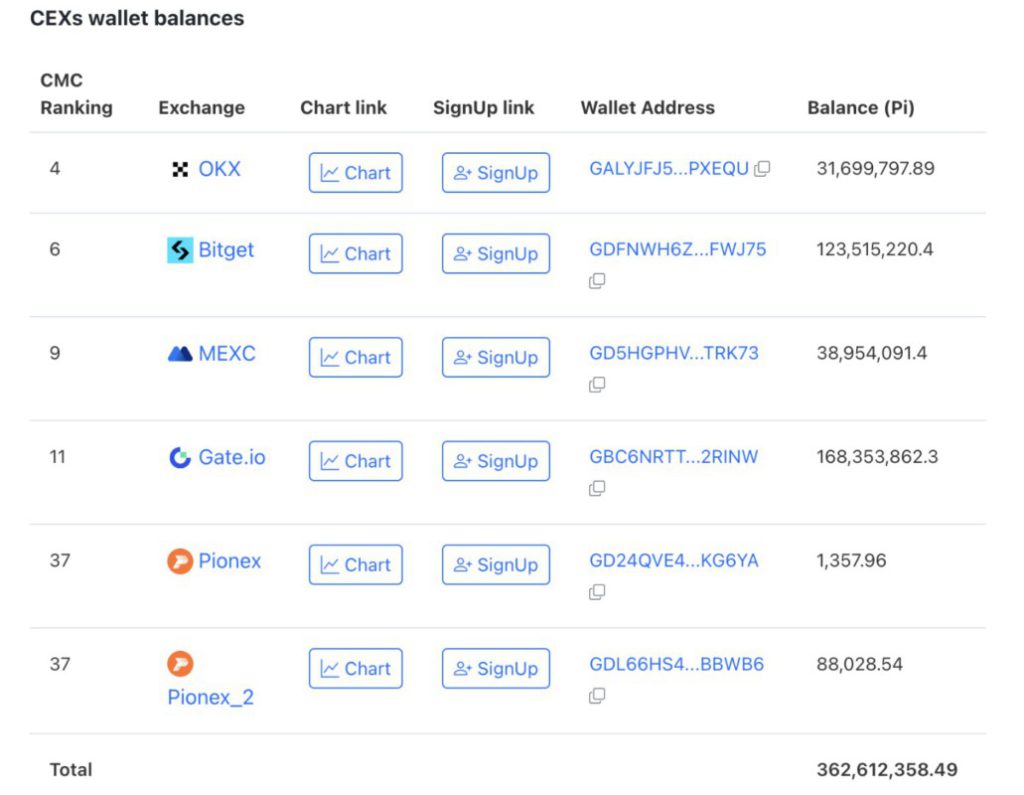Click the OKX exchange logo icon
1024x795 pixels.
[180, 169]
